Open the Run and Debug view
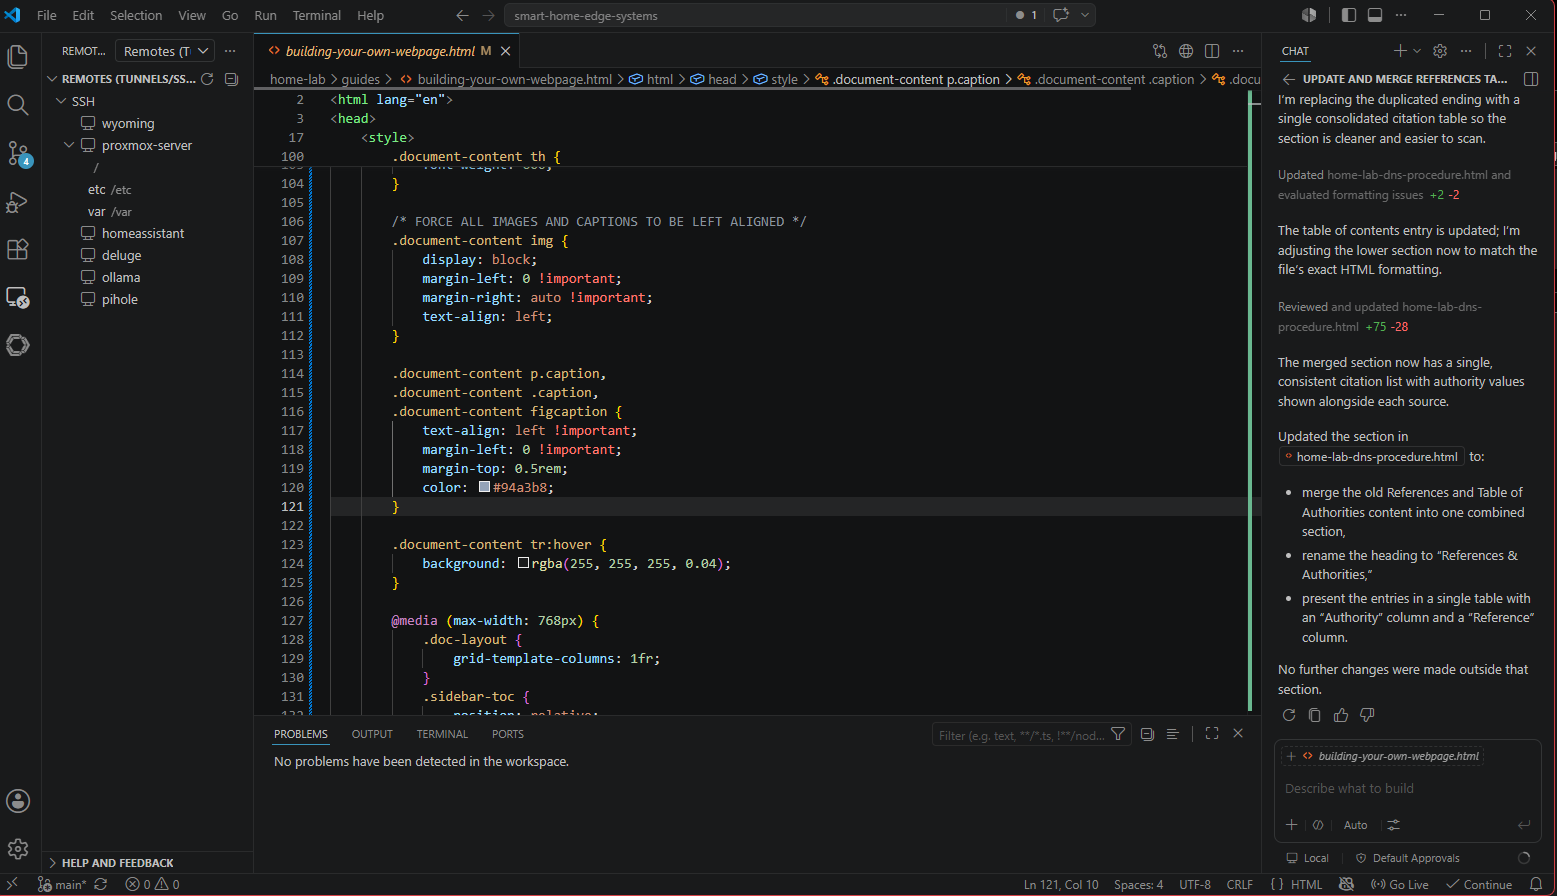 click(17, 202)
